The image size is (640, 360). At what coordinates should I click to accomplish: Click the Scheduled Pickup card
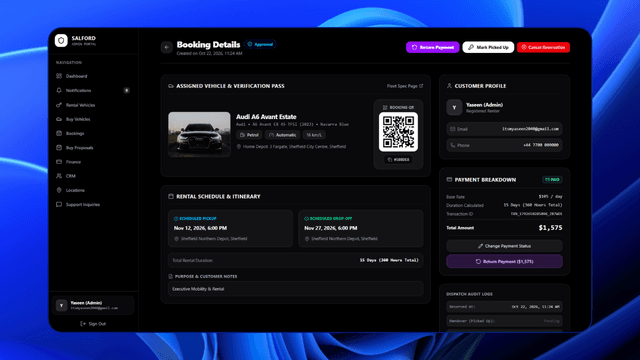[230, 229]
